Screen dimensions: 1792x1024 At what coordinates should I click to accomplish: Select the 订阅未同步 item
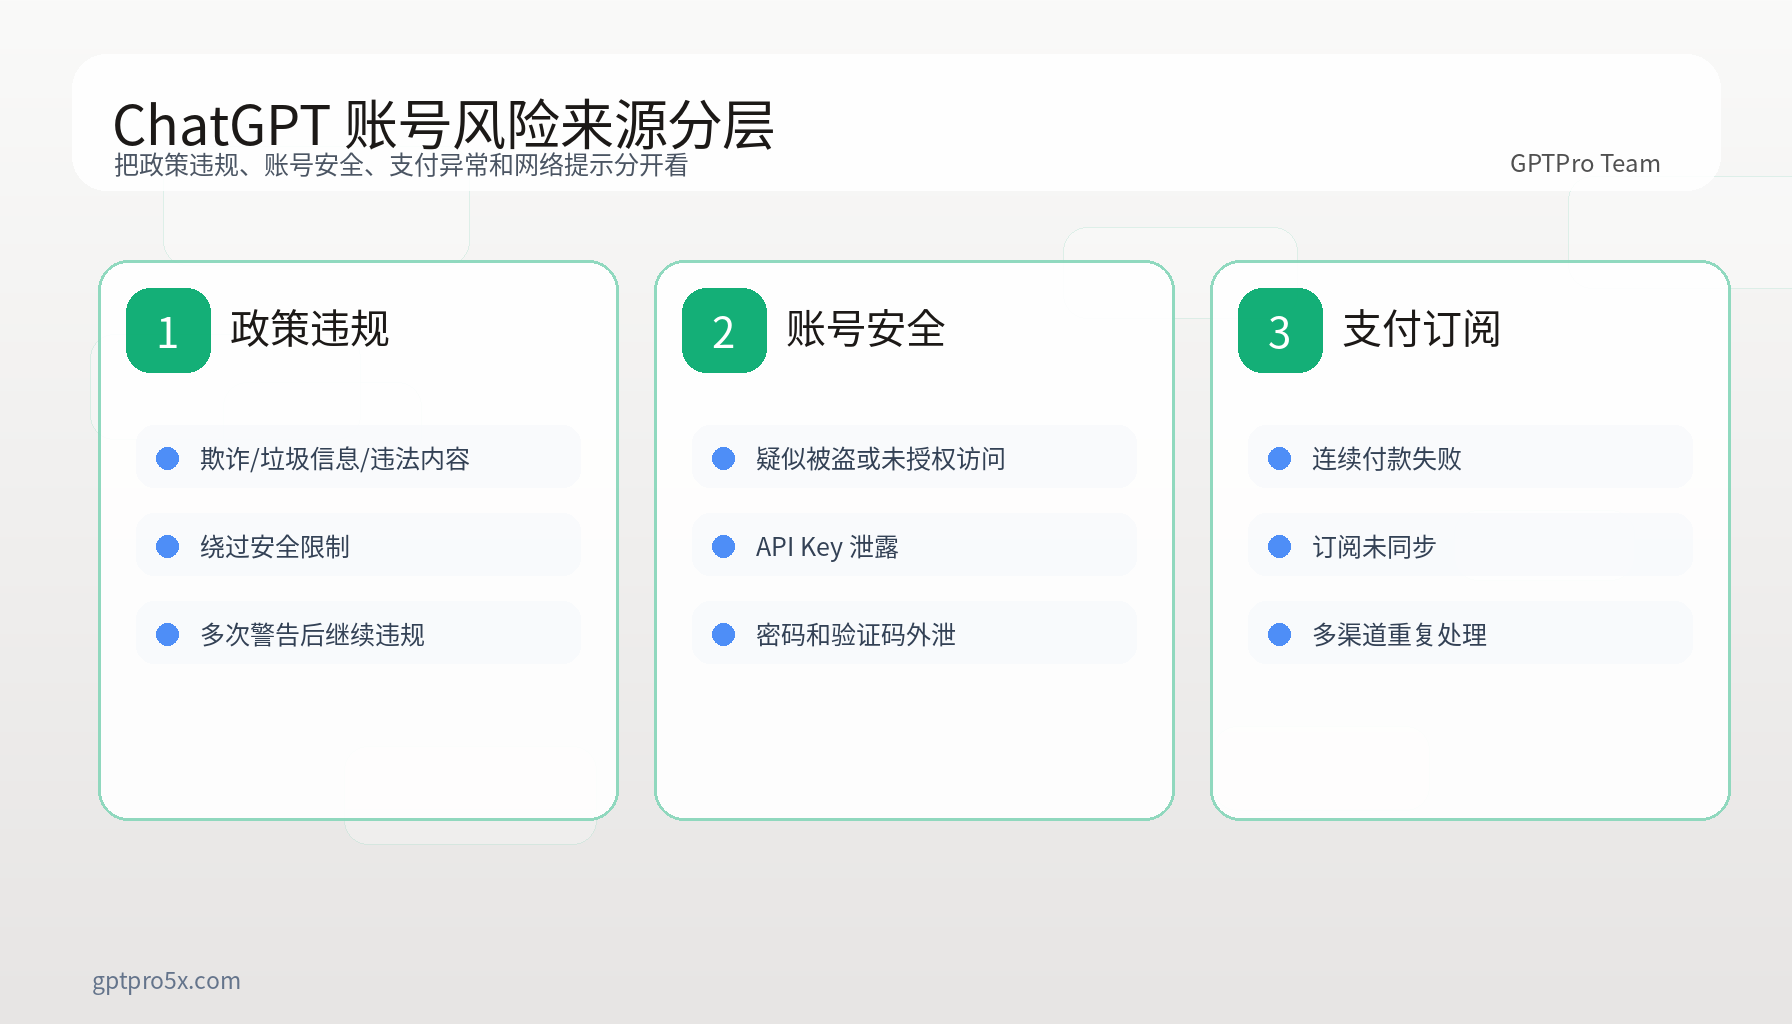coord(1470,546)
